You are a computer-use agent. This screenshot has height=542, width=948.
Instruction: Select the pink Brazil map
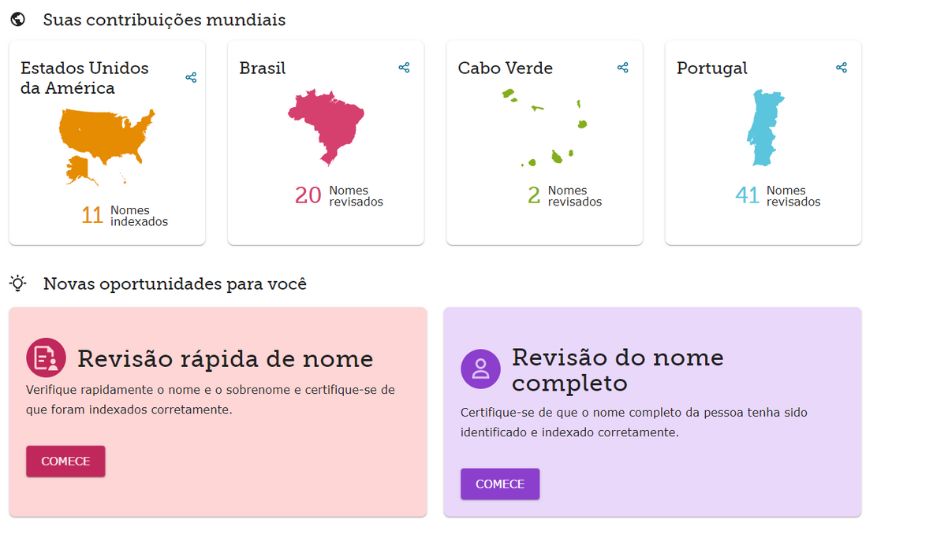point(326,127)
